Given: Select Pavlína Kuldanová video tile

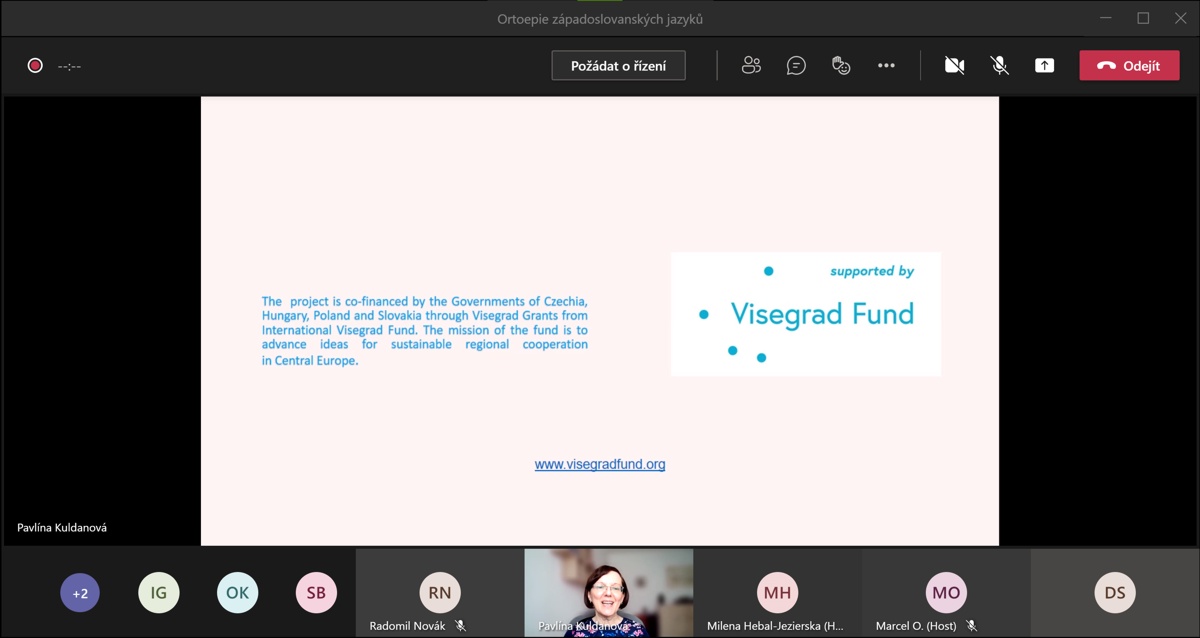Looking at the screenshot, I should pos(609,593).
